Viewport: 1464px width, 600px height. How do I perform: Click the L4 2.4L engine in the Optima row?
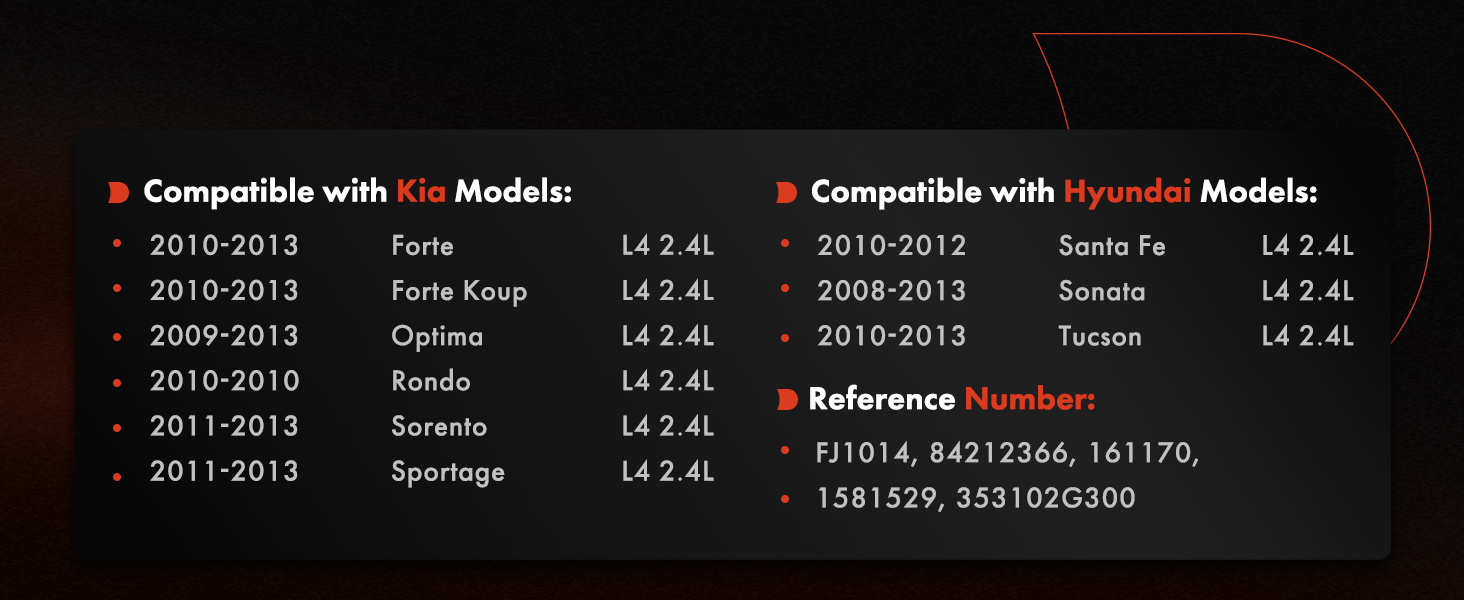coord(668,336)
